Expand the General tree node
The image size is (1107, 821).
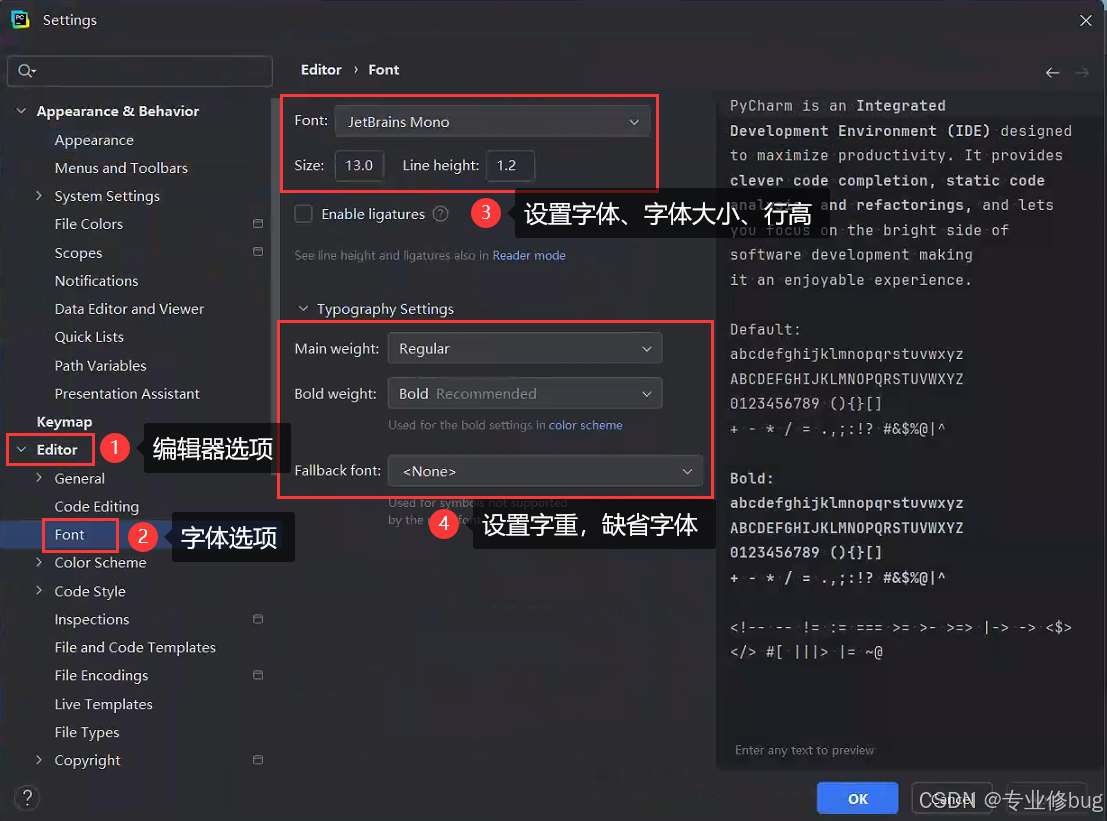(39, 478)
